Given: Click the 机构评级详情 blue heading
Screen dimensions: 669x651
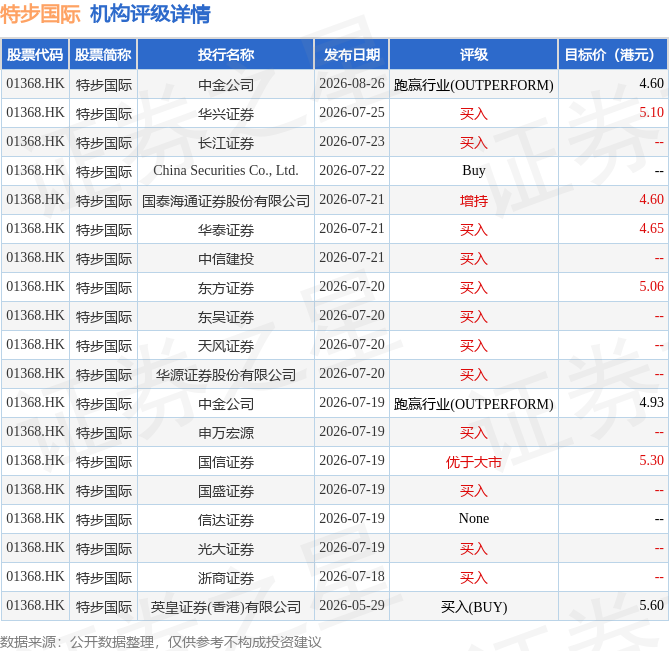Looking at the screenshot, I should [x=150, y=14].
